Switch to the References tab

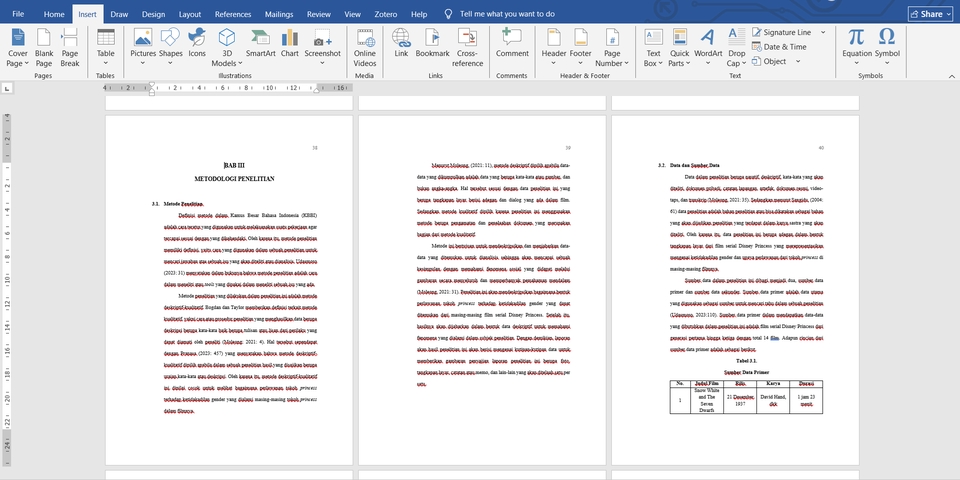click(233, 13)
